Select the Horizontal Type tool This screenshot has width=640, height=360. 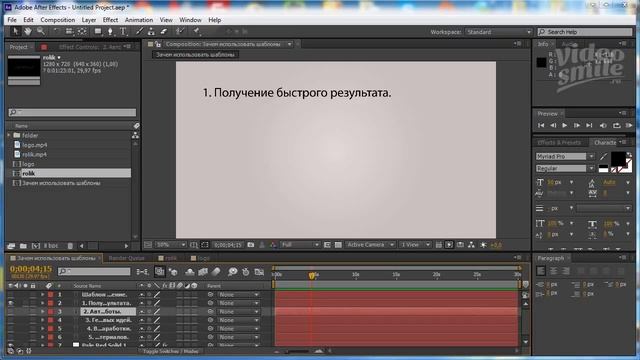pos(123,31)
